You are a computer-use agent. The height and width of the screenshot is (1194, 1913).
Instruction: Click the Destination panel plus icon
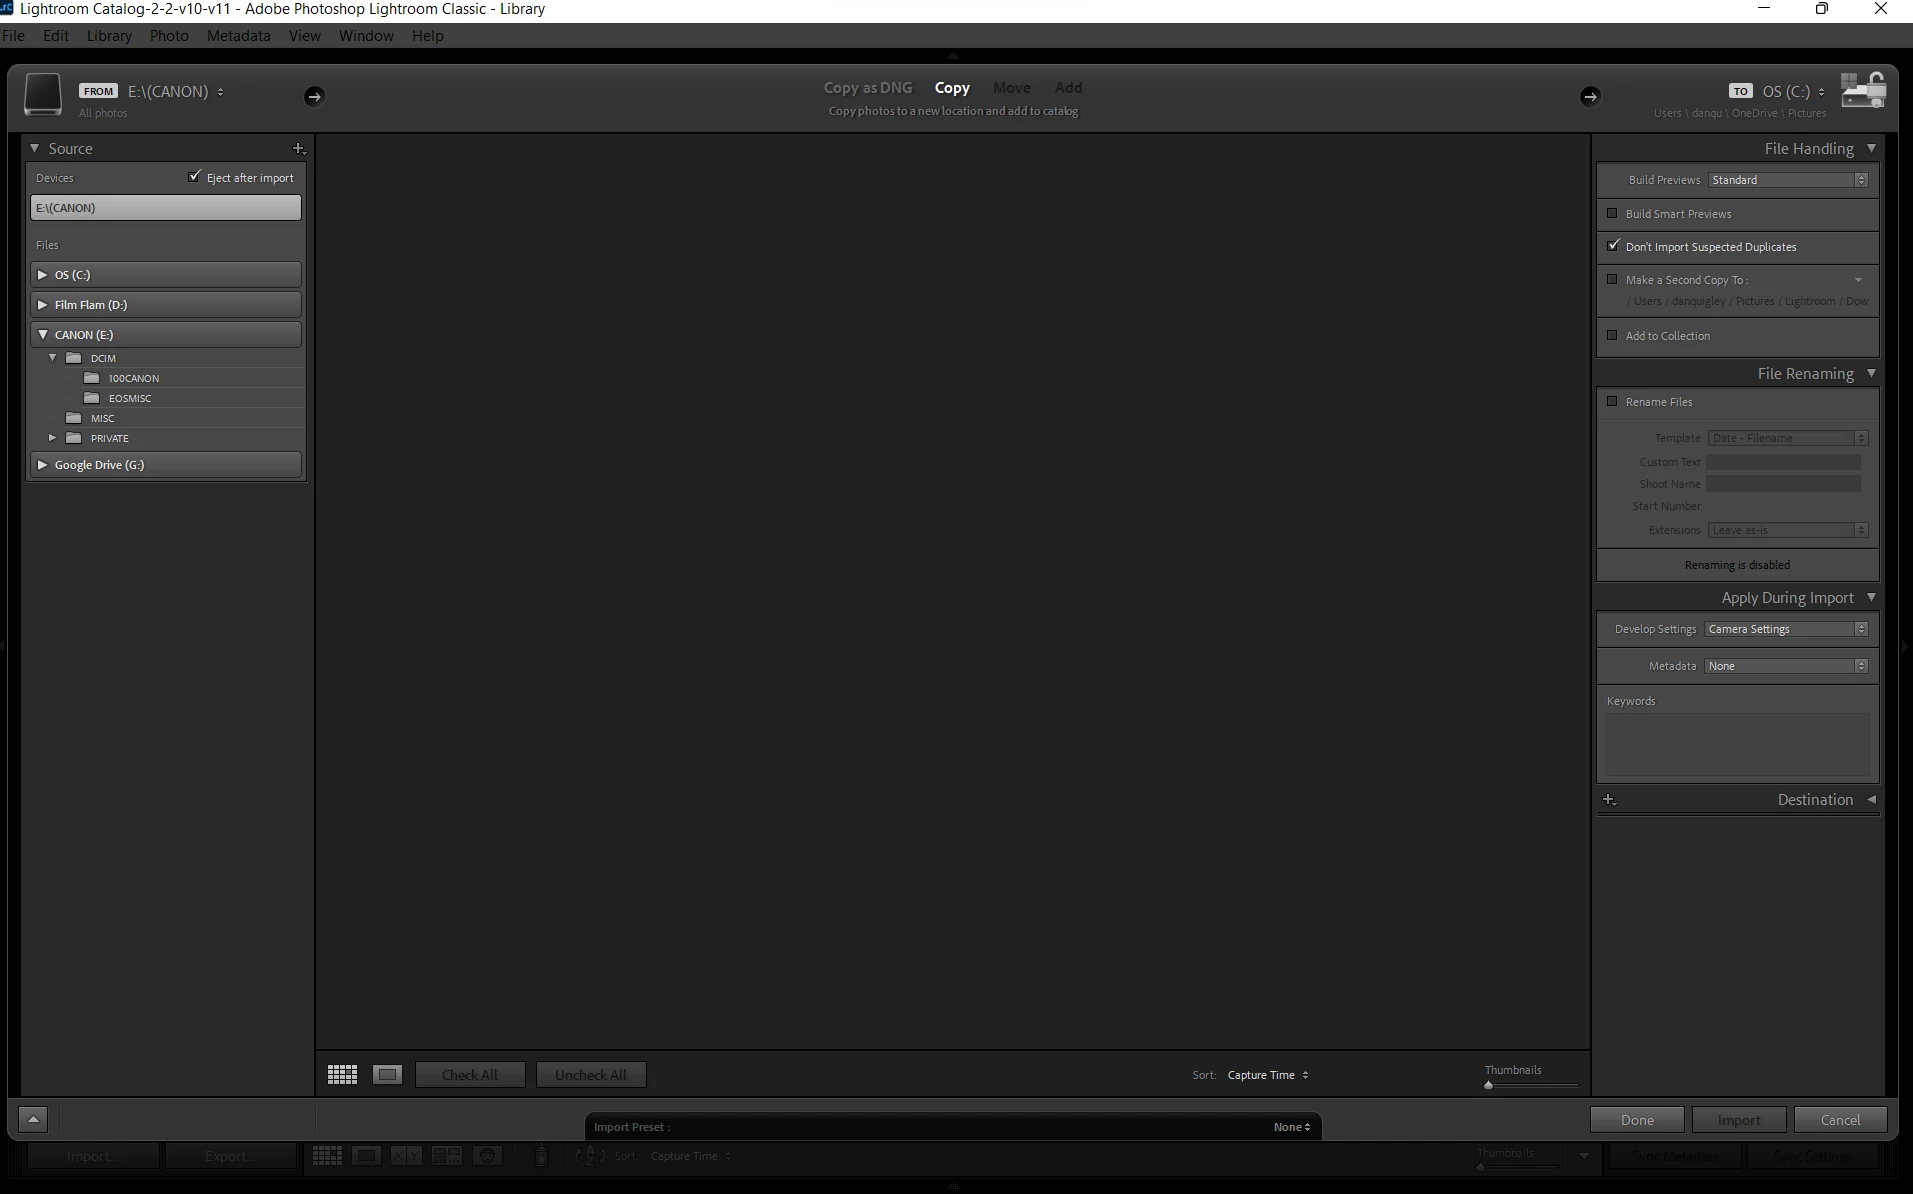click(1609, 799)
